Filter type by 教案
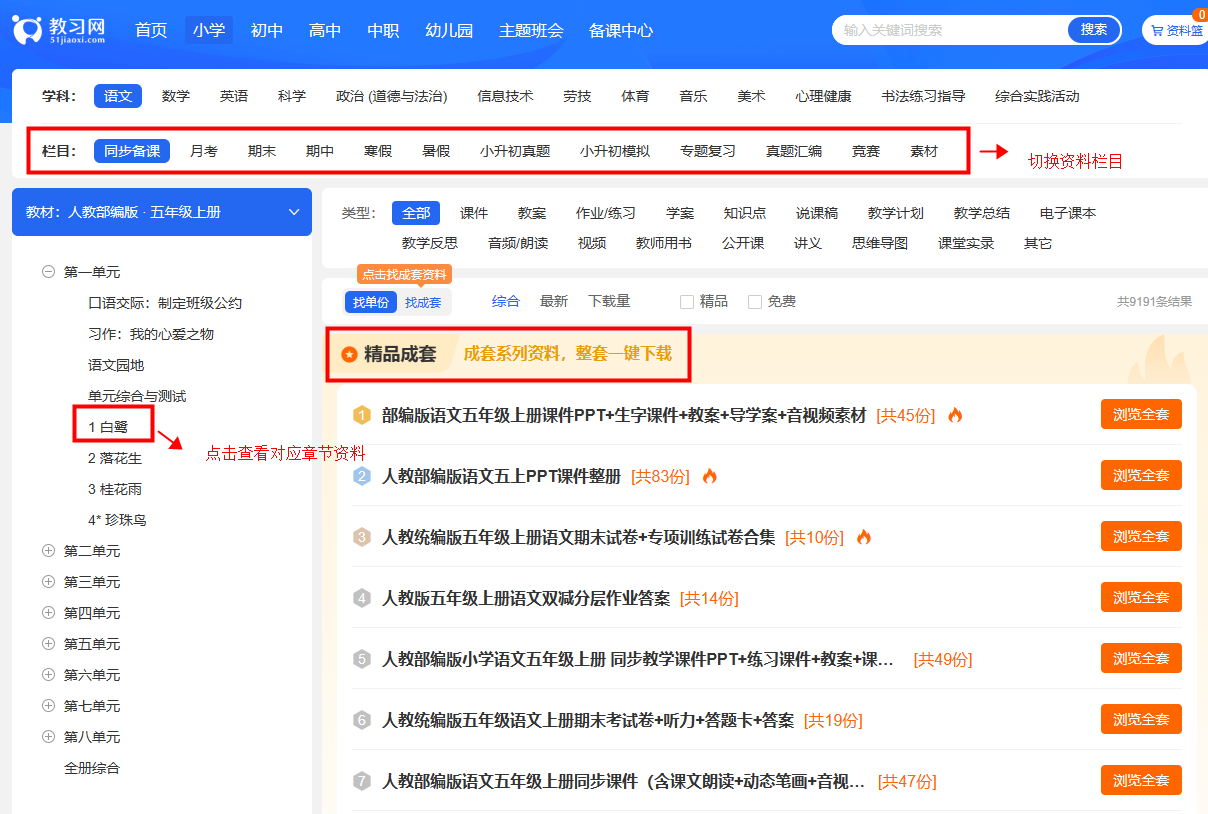 532,213
